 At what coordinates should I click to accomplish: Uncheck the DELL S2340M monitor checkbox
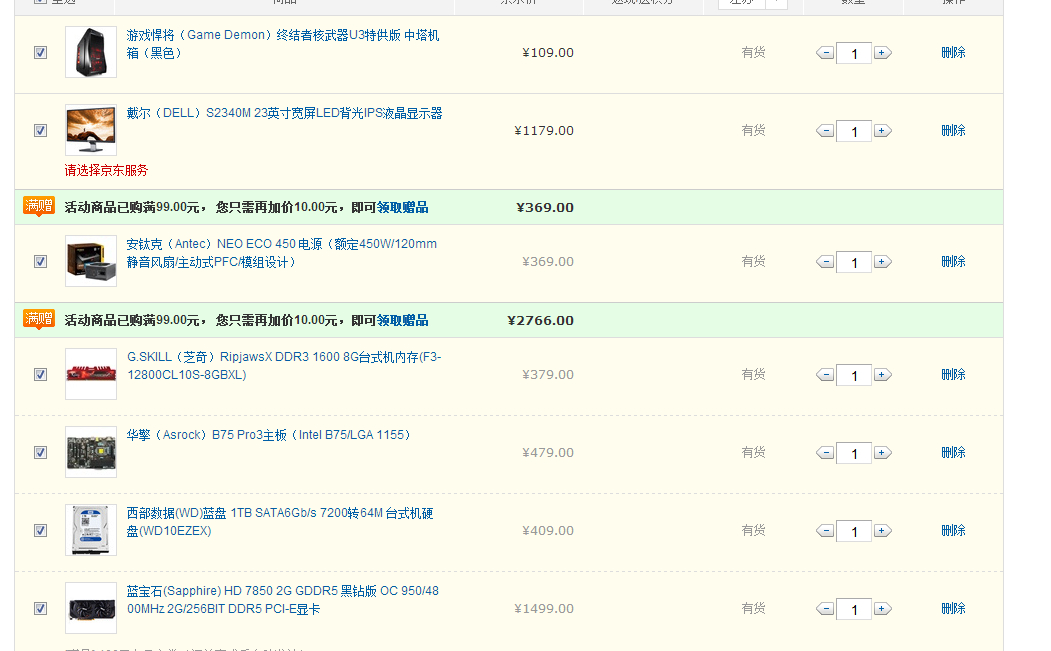[41, 131]
